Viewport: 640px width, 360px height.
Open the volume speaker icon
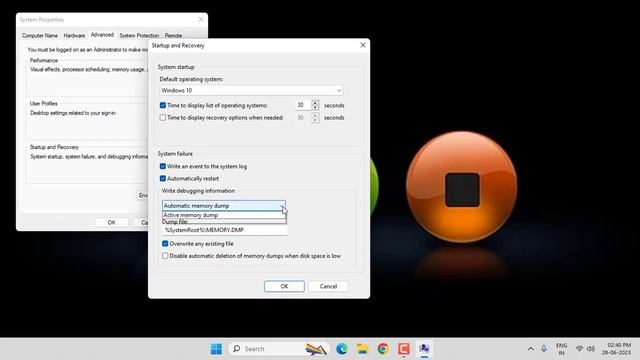click(x=591, y=349)
